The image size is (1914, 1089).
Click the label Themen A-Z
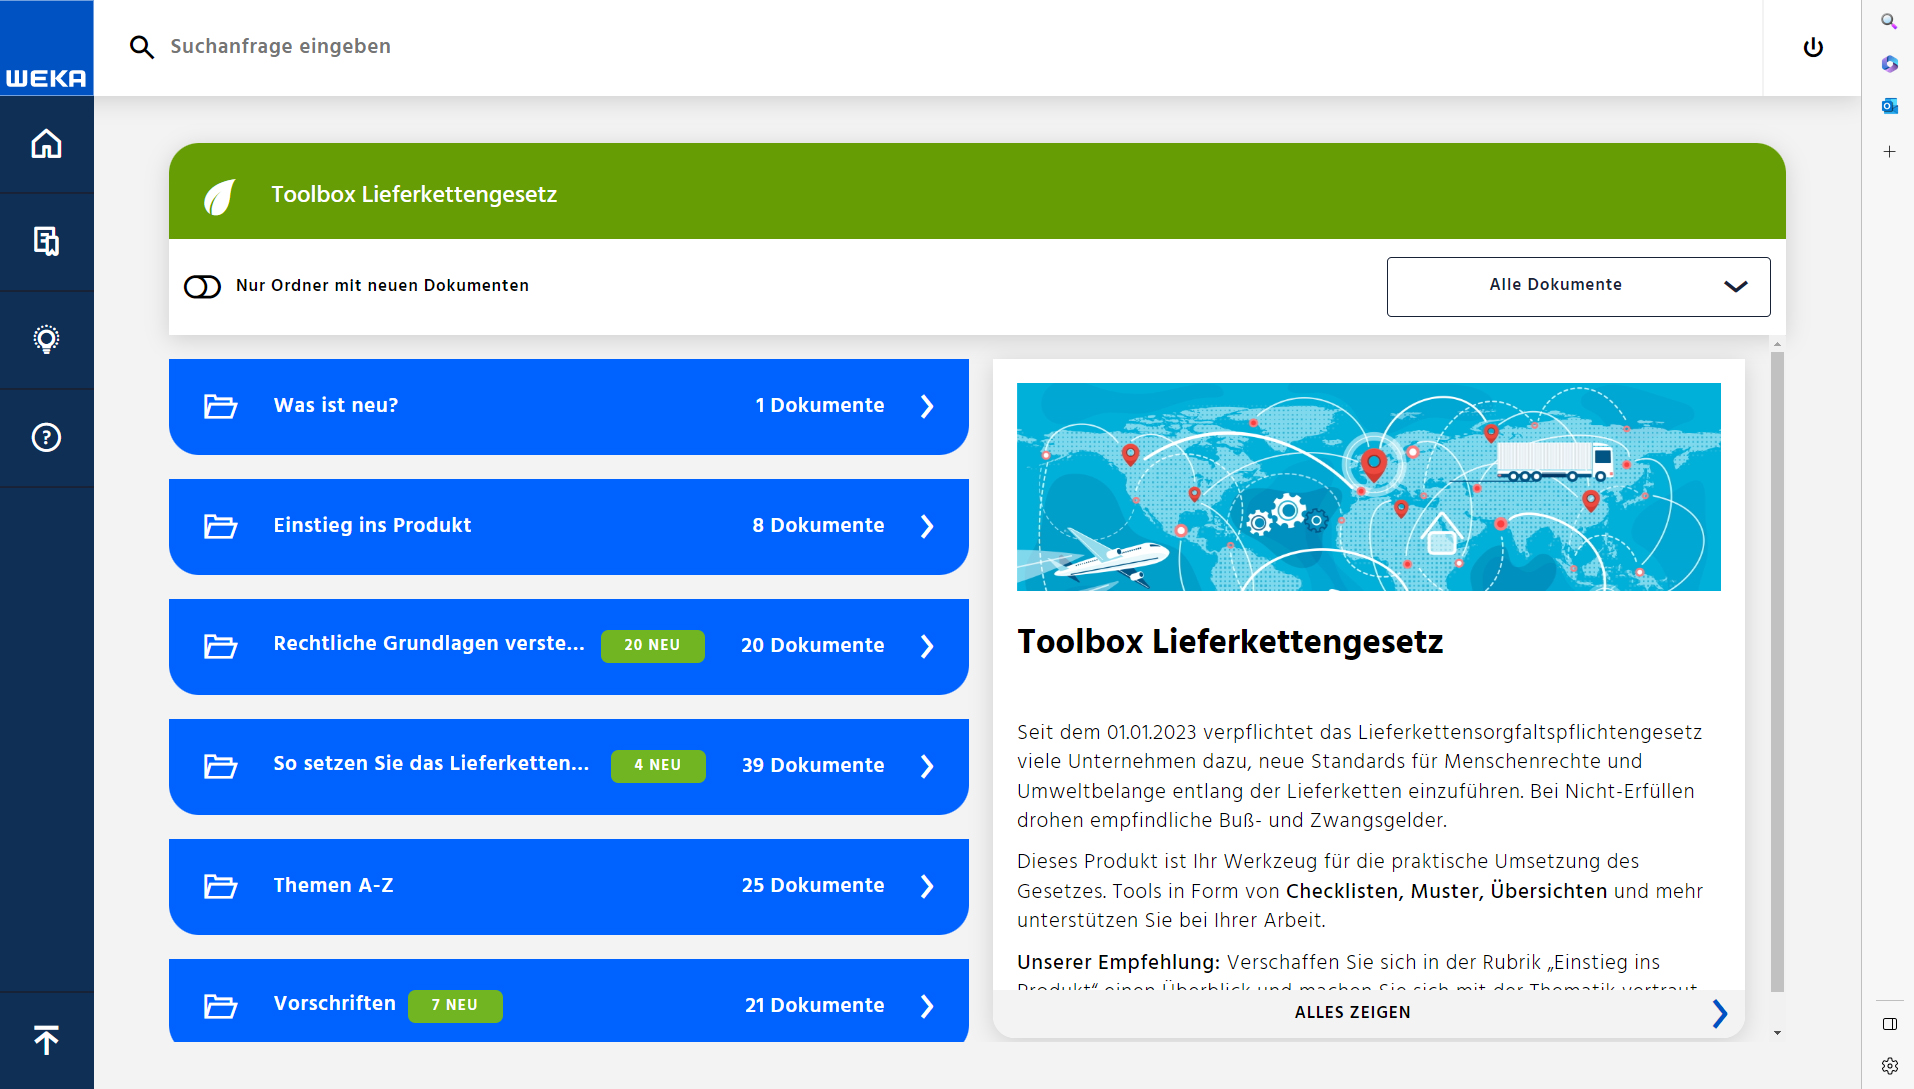333,886
